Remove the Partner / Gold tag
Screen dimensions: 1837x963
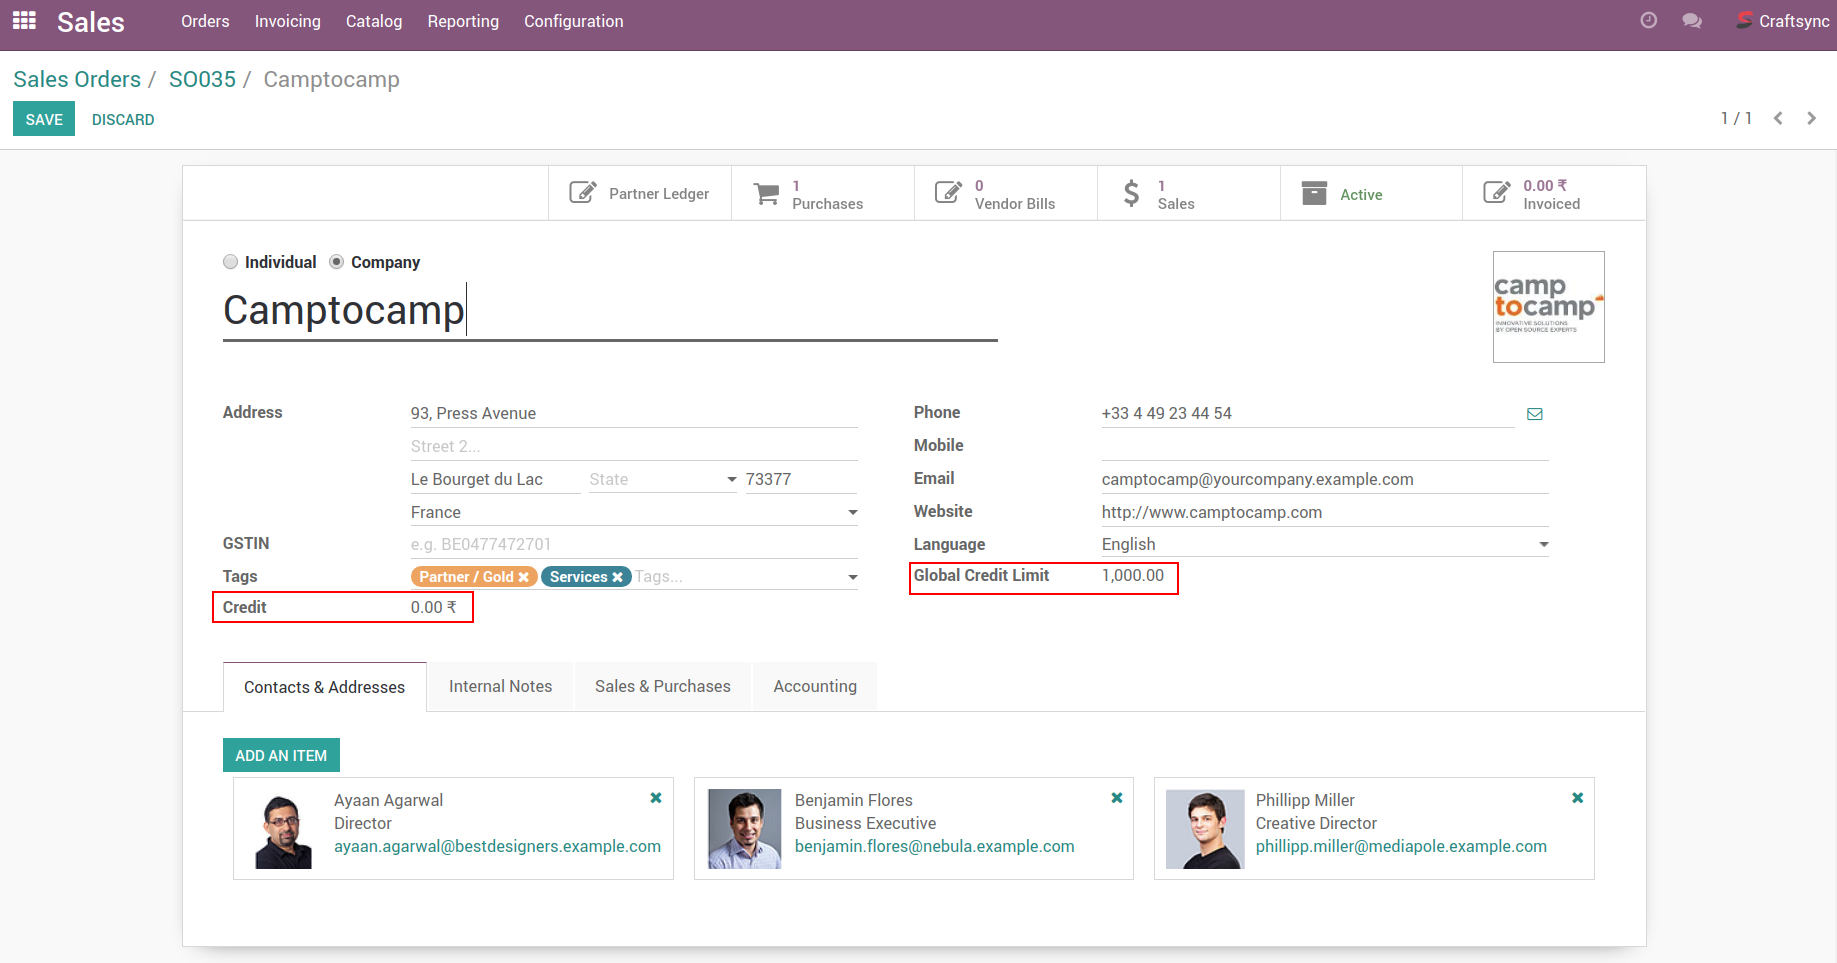pos(523,577)
